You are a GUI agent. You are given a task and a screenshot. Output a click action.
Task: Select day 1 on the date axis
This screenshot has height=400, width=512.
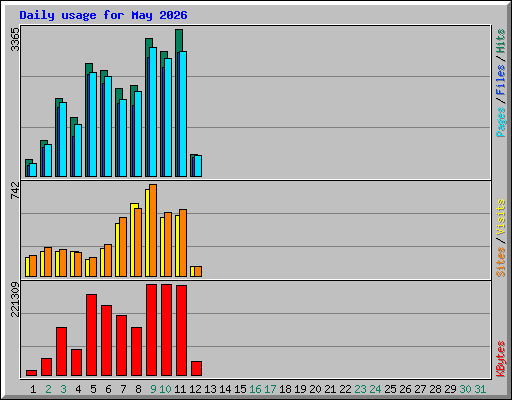[x=33, y=389]
